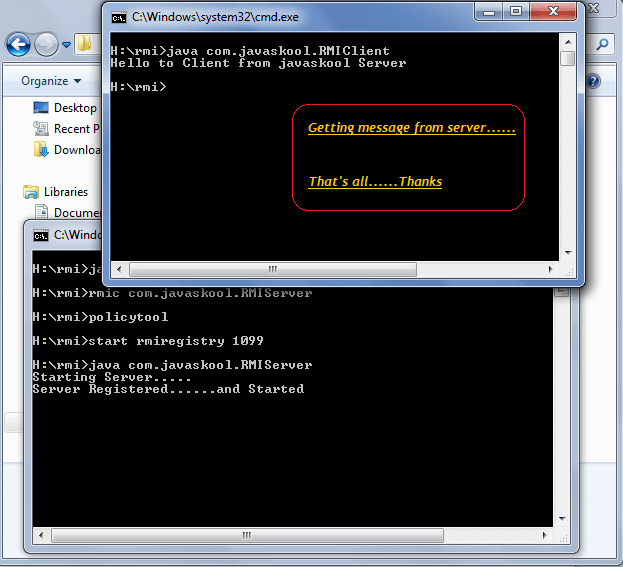This screenshot has width=623, height=567.
Task: Click the Explorer Forward navigation arrow
Action: tap(46, 45)
